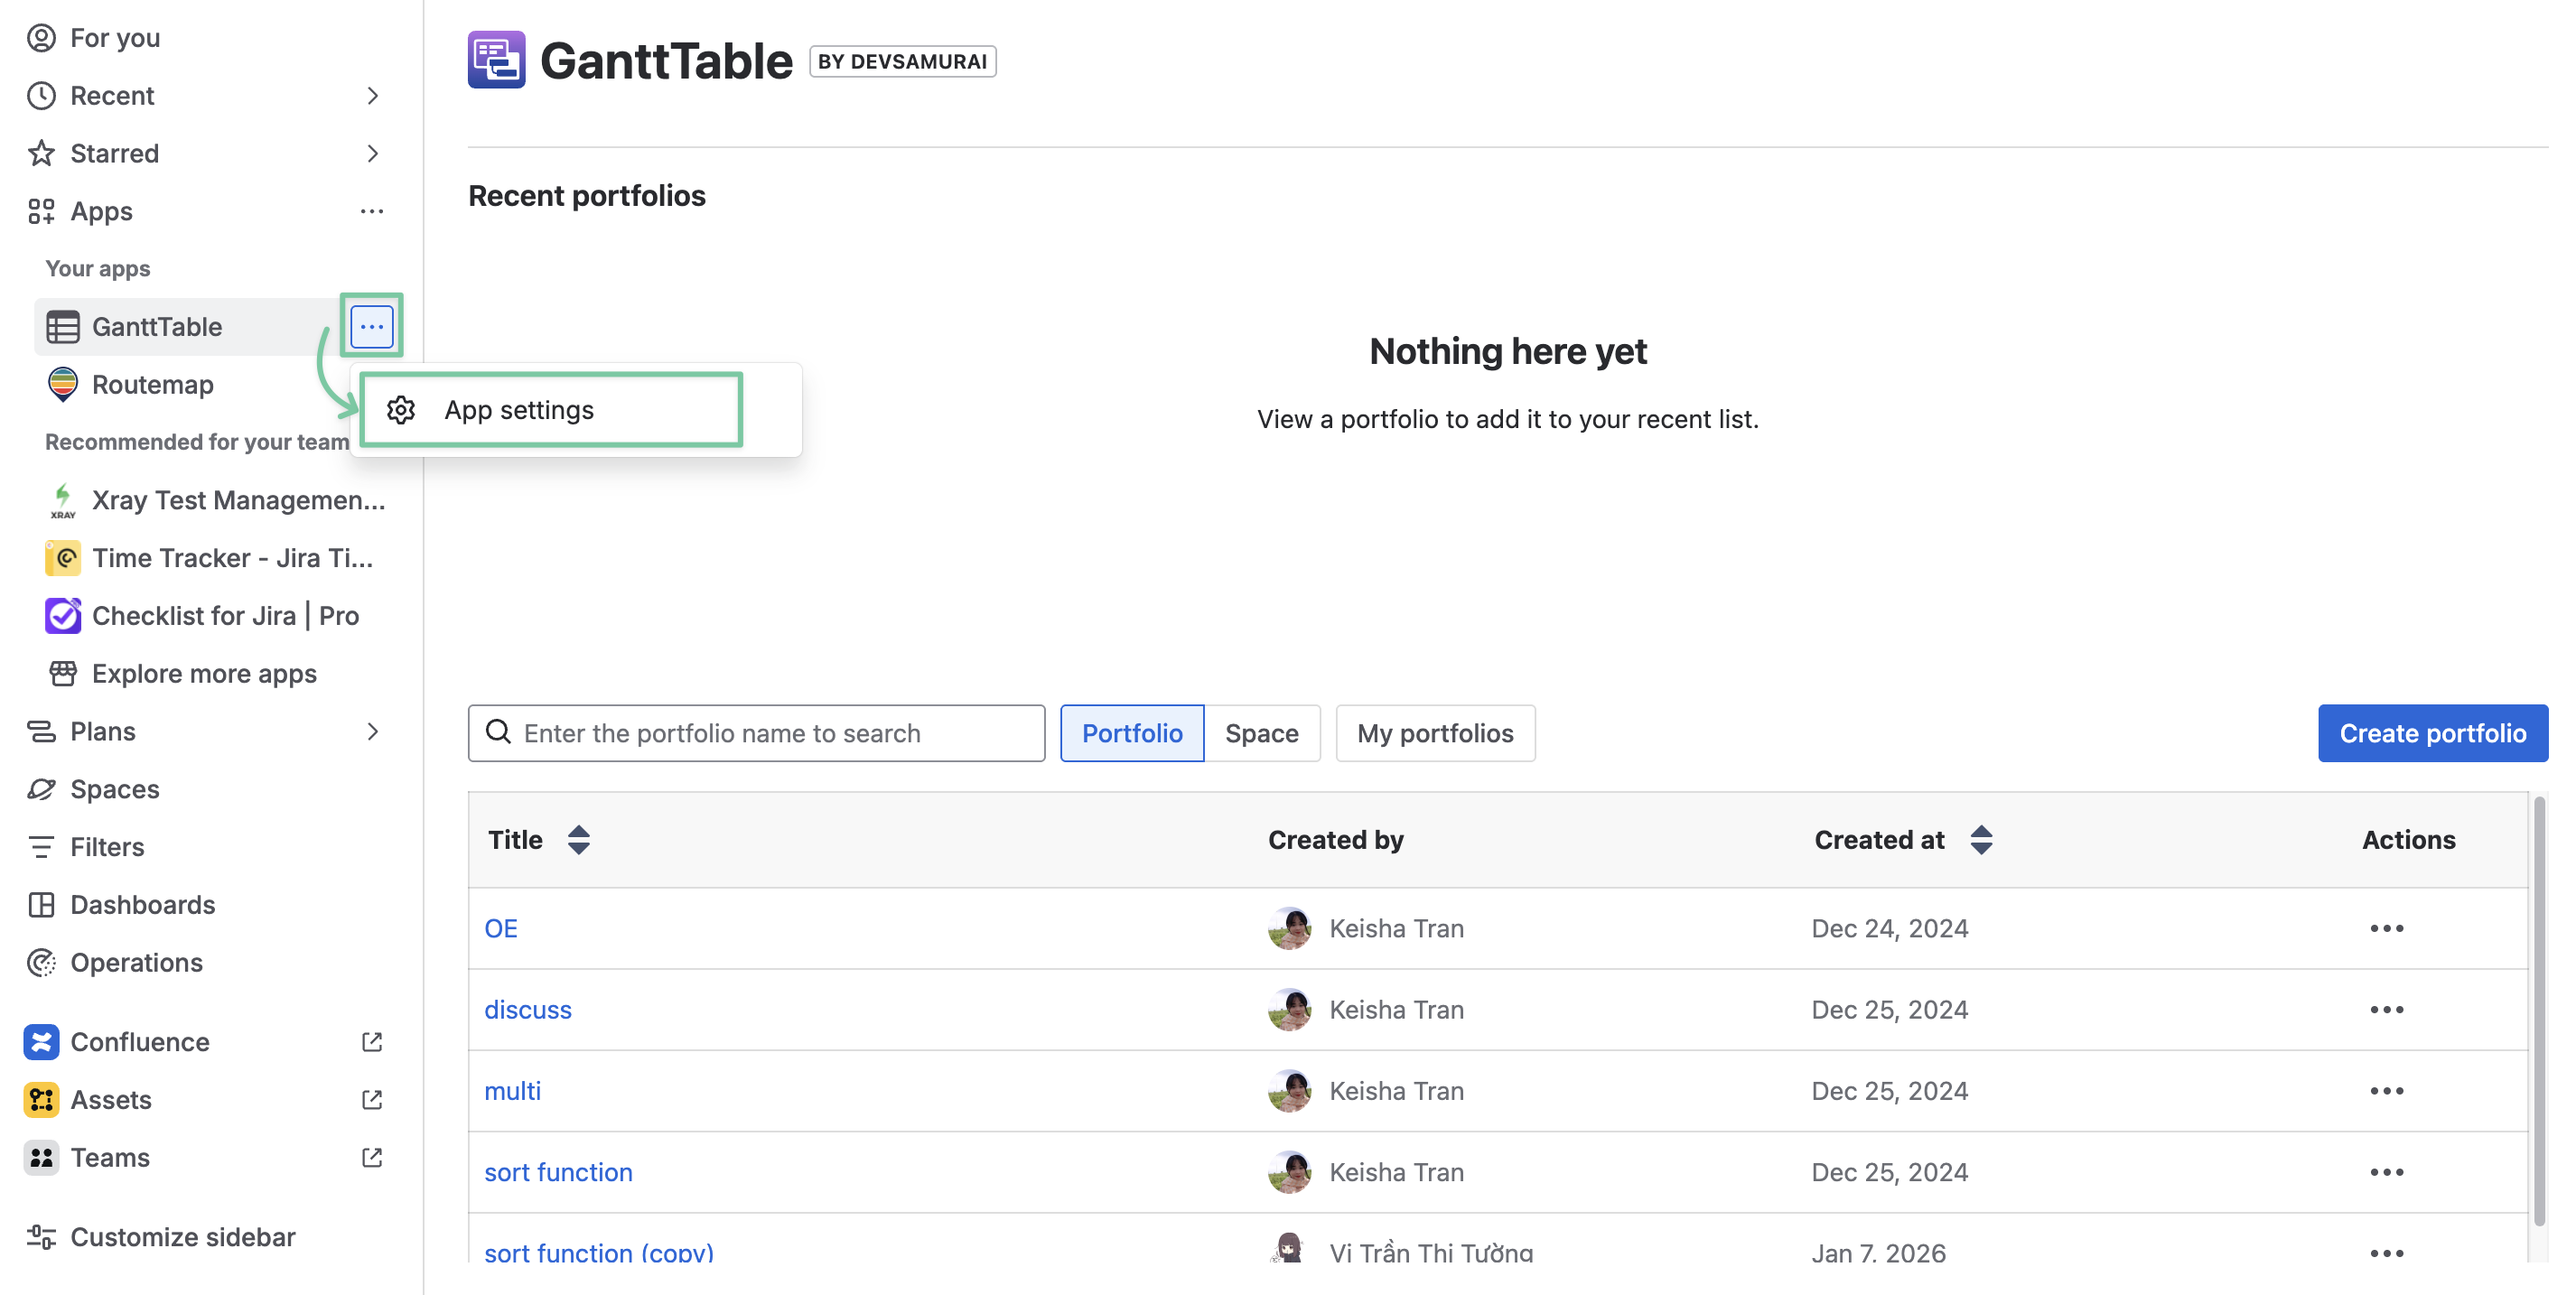
Task: Expand the Recent chevron
Action: tap(372, 96)
